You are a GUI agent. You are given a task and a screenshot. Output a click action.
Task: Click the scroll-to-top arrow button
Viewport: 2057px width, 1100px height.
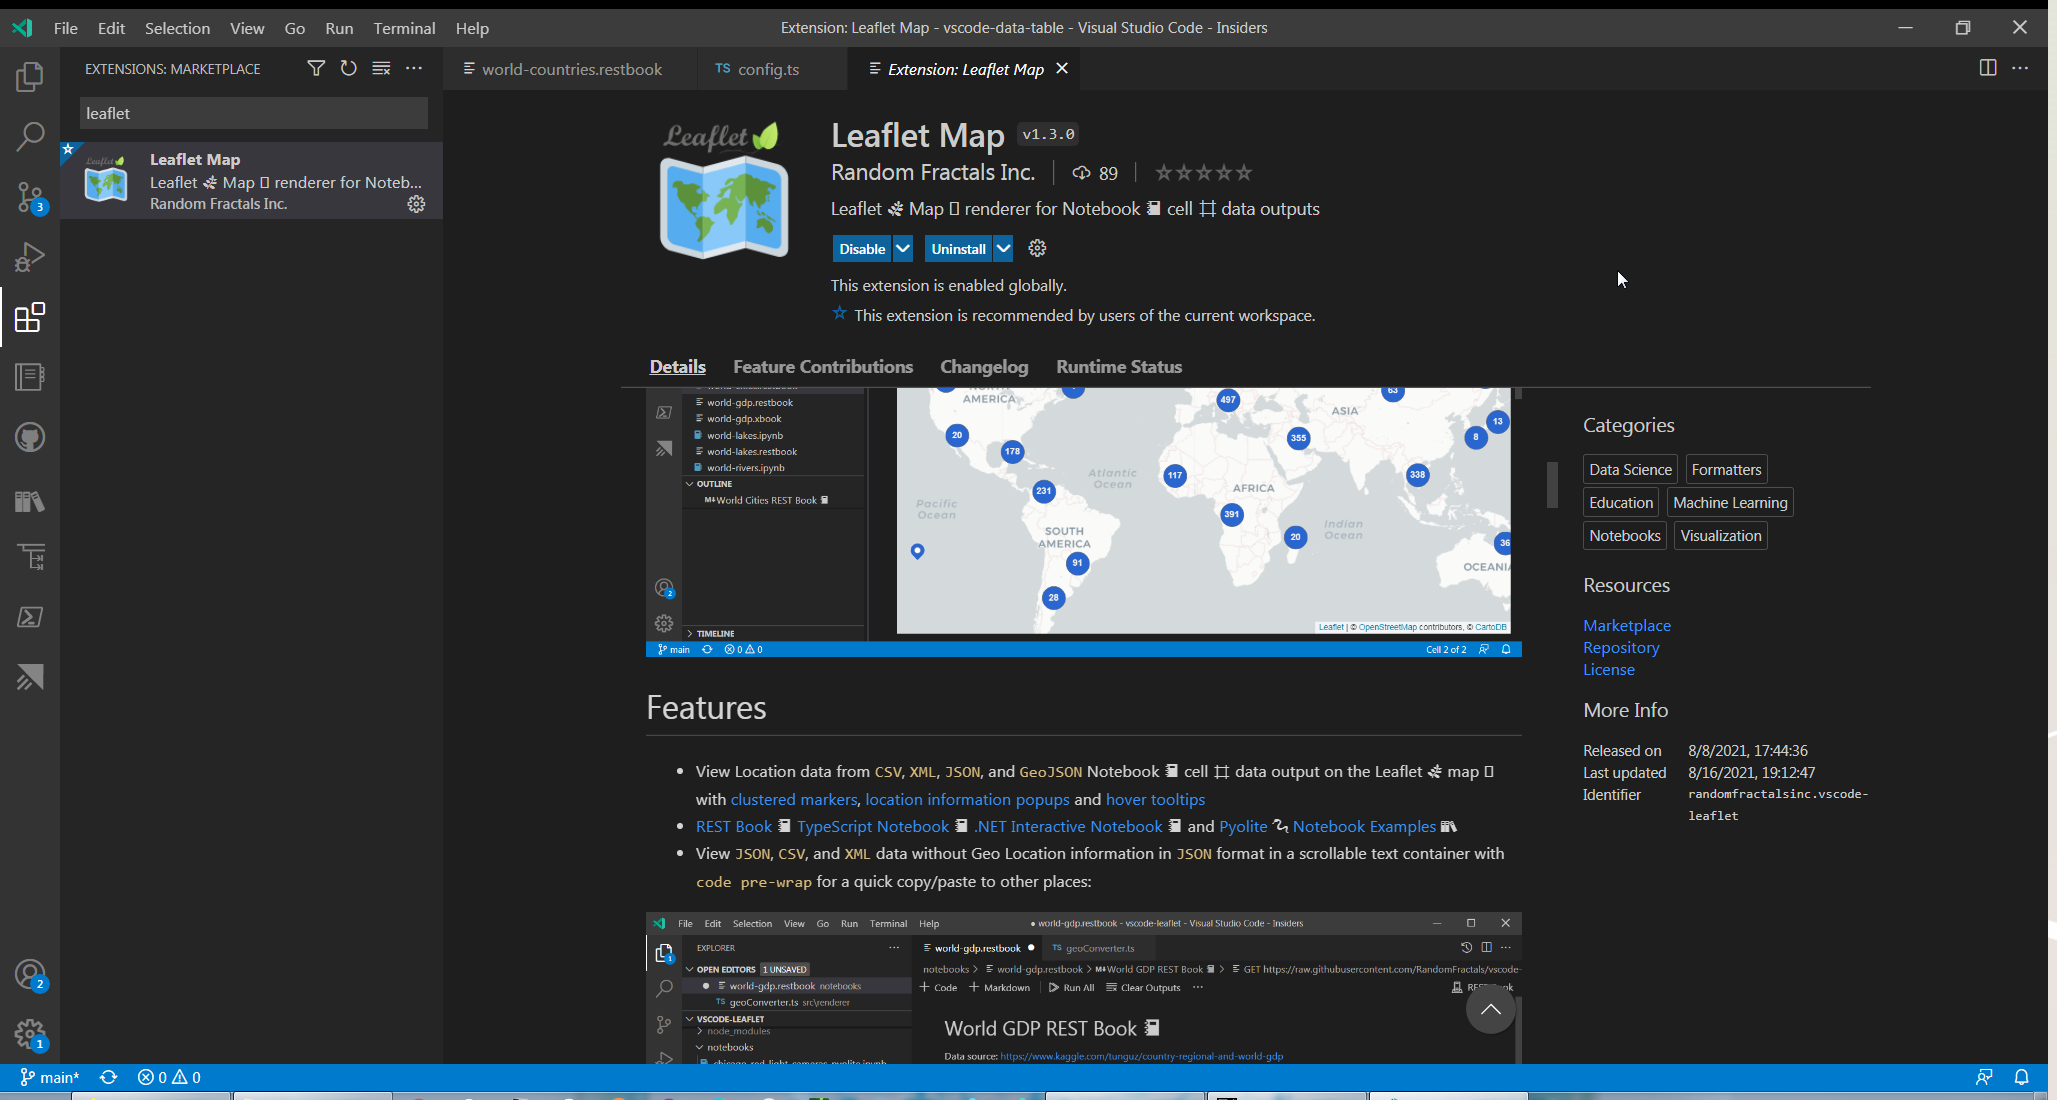[x=1489, y=1009]
